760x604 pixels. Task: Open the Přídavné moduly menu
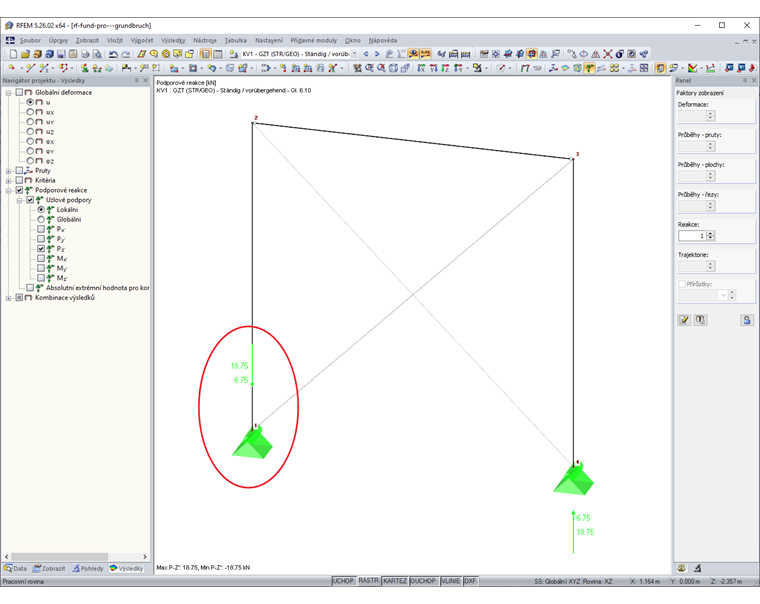point(314,40)
